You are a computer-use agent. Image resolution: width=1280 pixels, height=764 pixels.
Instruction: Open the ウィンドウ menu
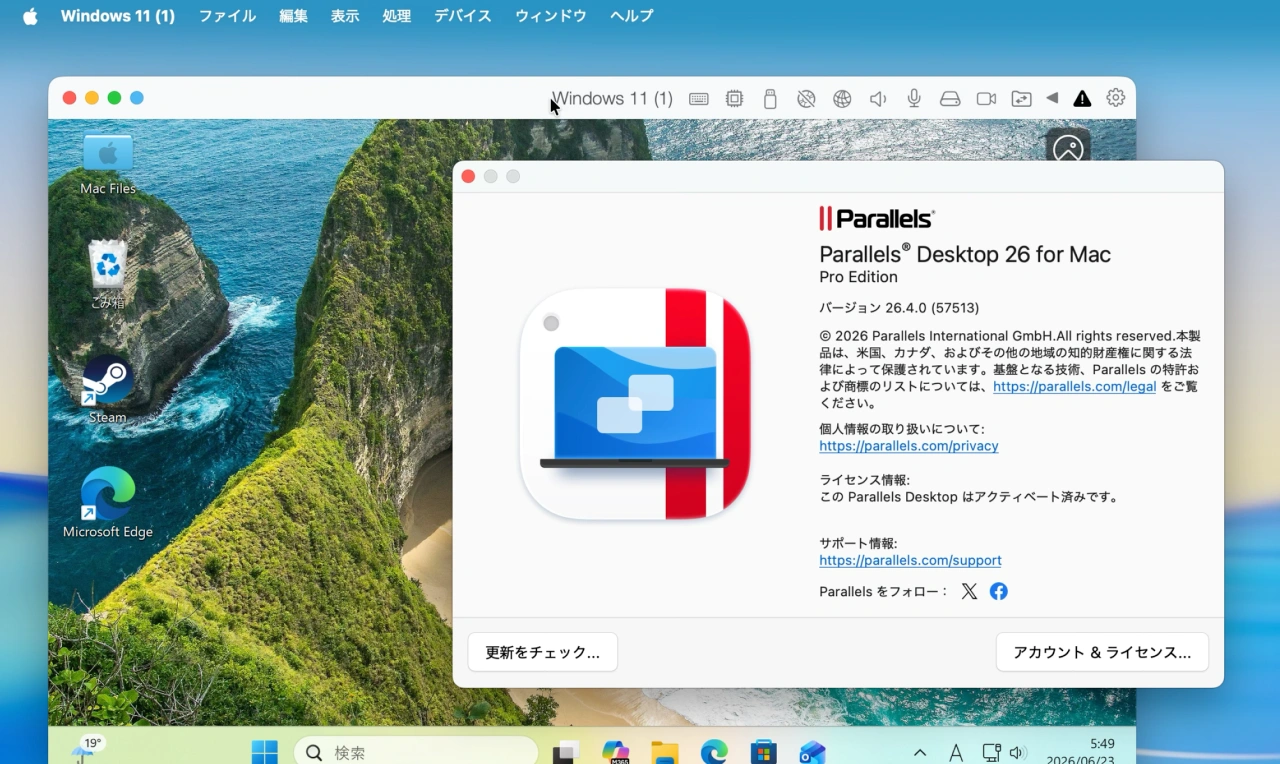551,16
